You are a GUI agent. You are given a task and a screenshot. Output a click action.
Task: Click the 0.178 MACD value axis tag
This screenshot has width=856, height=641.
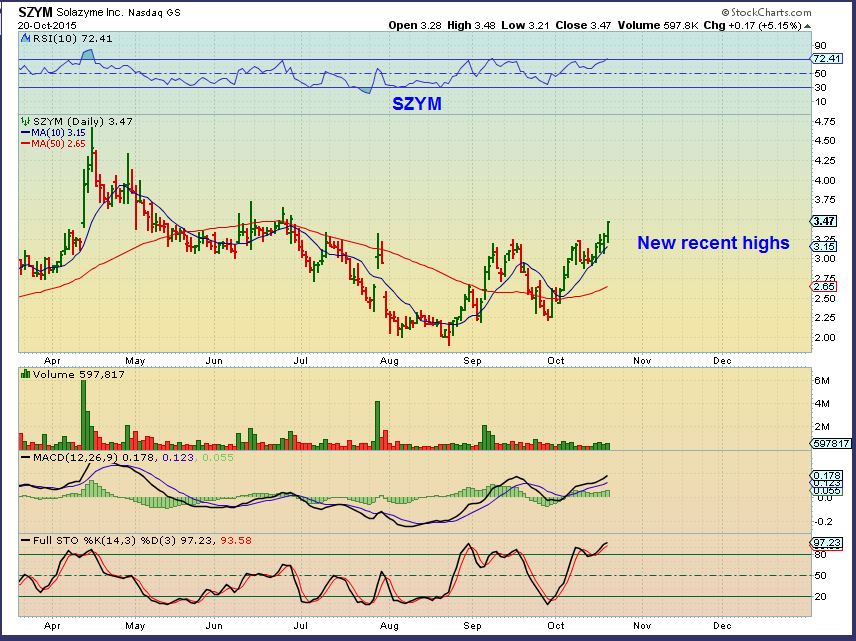826,475
